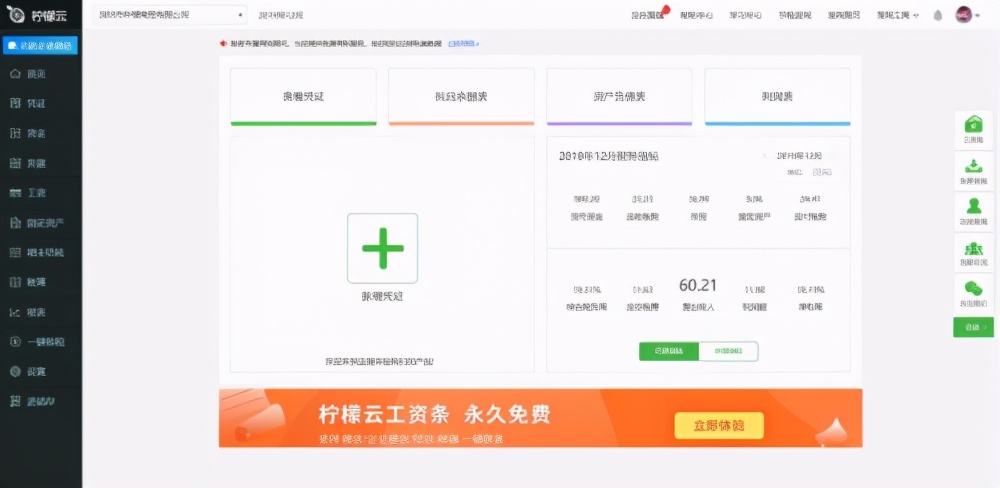
Task: Expand the arrow beside the user avatar
Action: click(x=977, y=16)
